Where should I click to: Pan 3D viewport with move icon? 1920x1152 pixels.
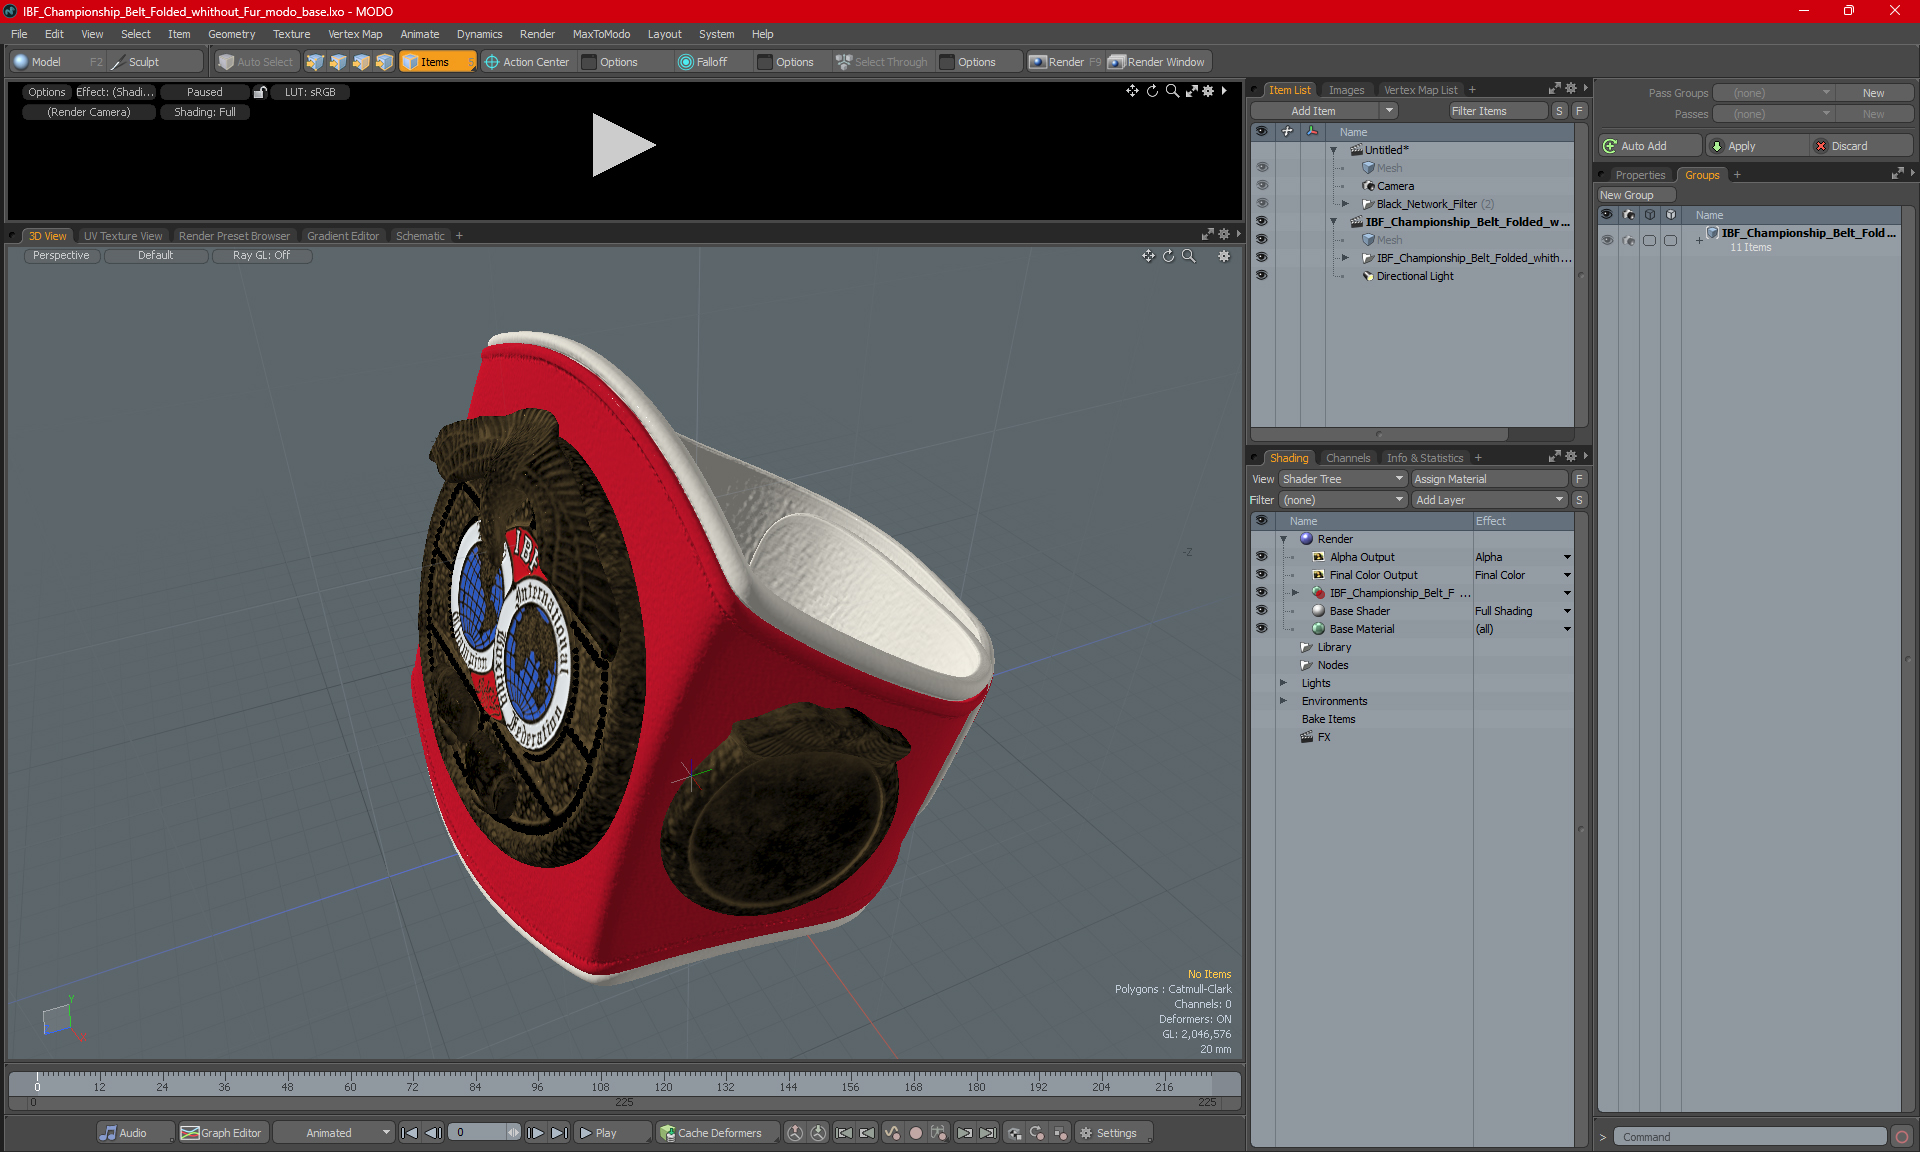tap(1149, 256)
